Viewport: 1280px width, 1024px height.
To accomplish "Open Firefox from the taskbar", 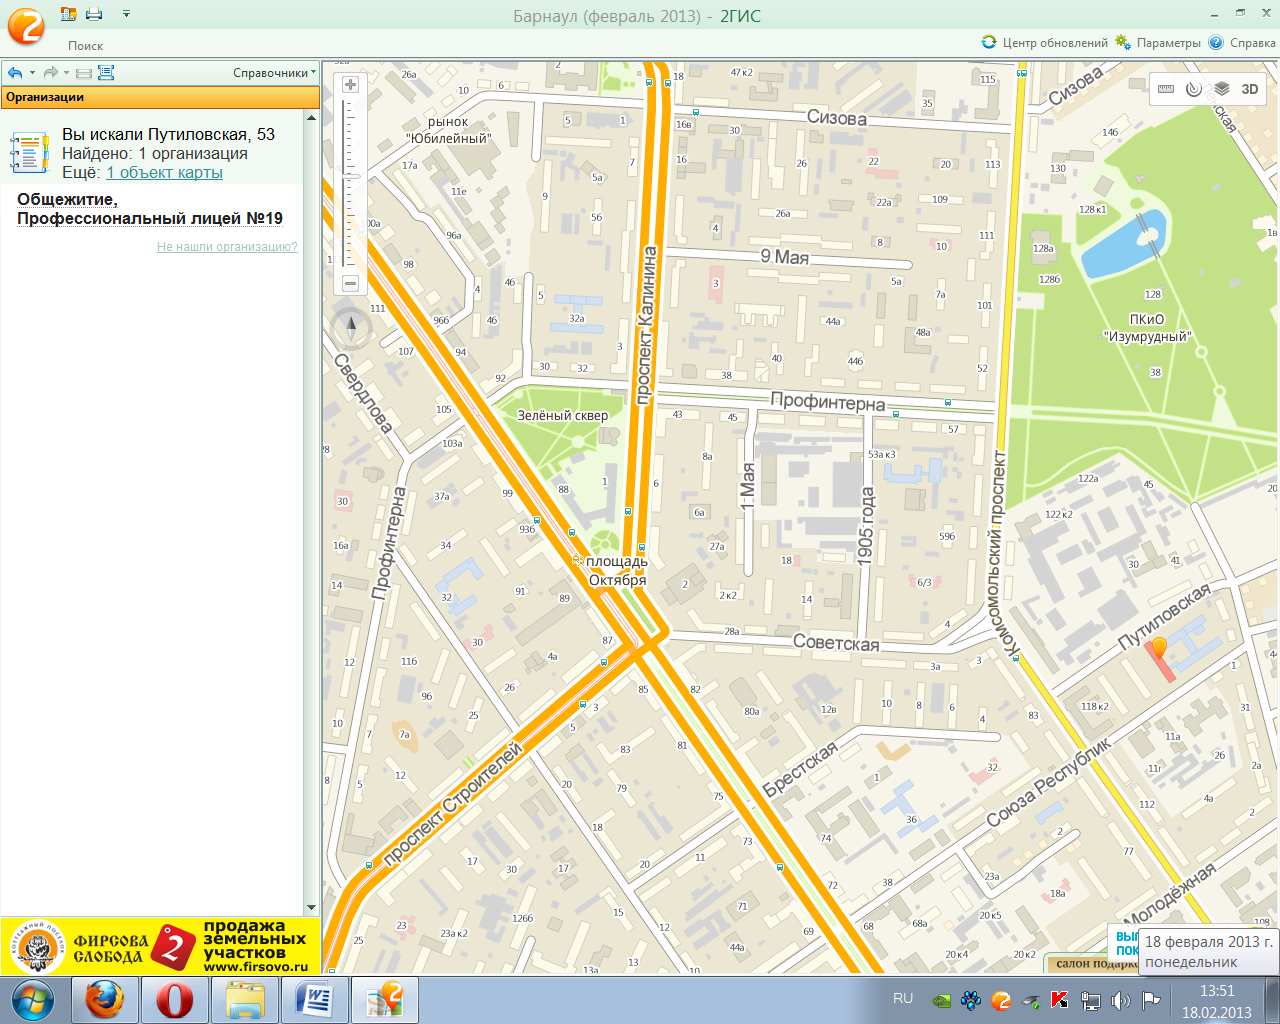I will click(x=104, y=1000).
